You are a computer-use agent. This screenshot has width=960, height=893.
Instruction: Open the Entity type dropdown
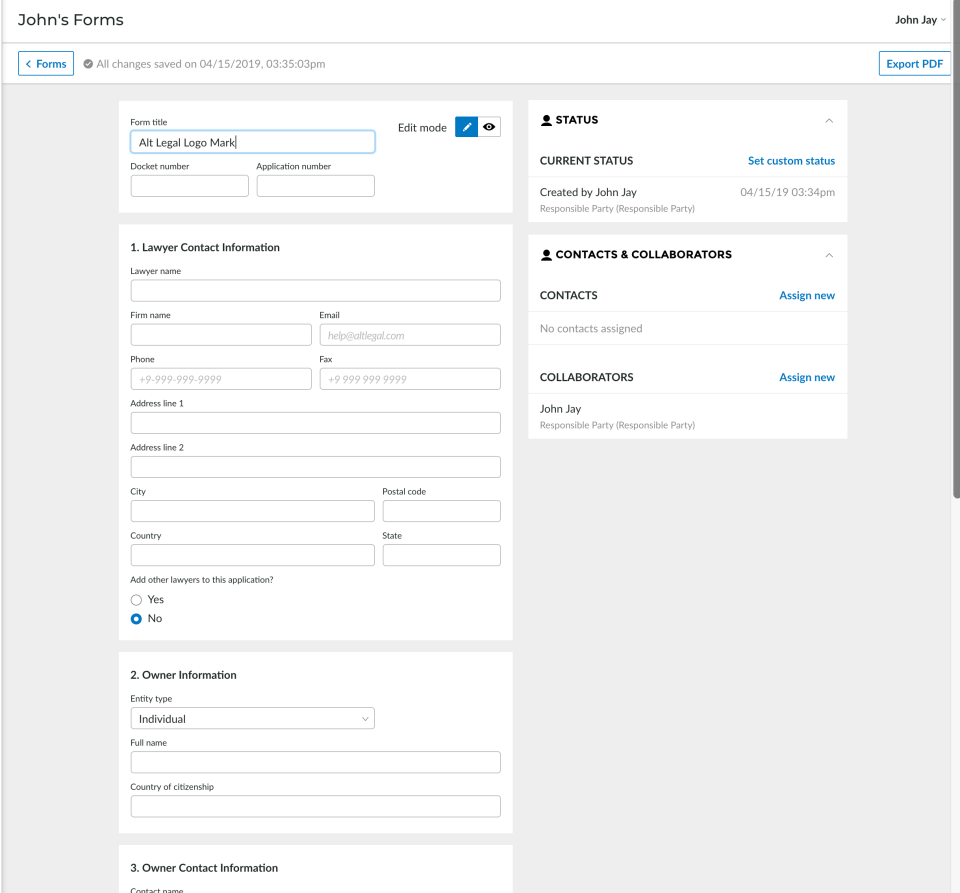pos(252,718)
